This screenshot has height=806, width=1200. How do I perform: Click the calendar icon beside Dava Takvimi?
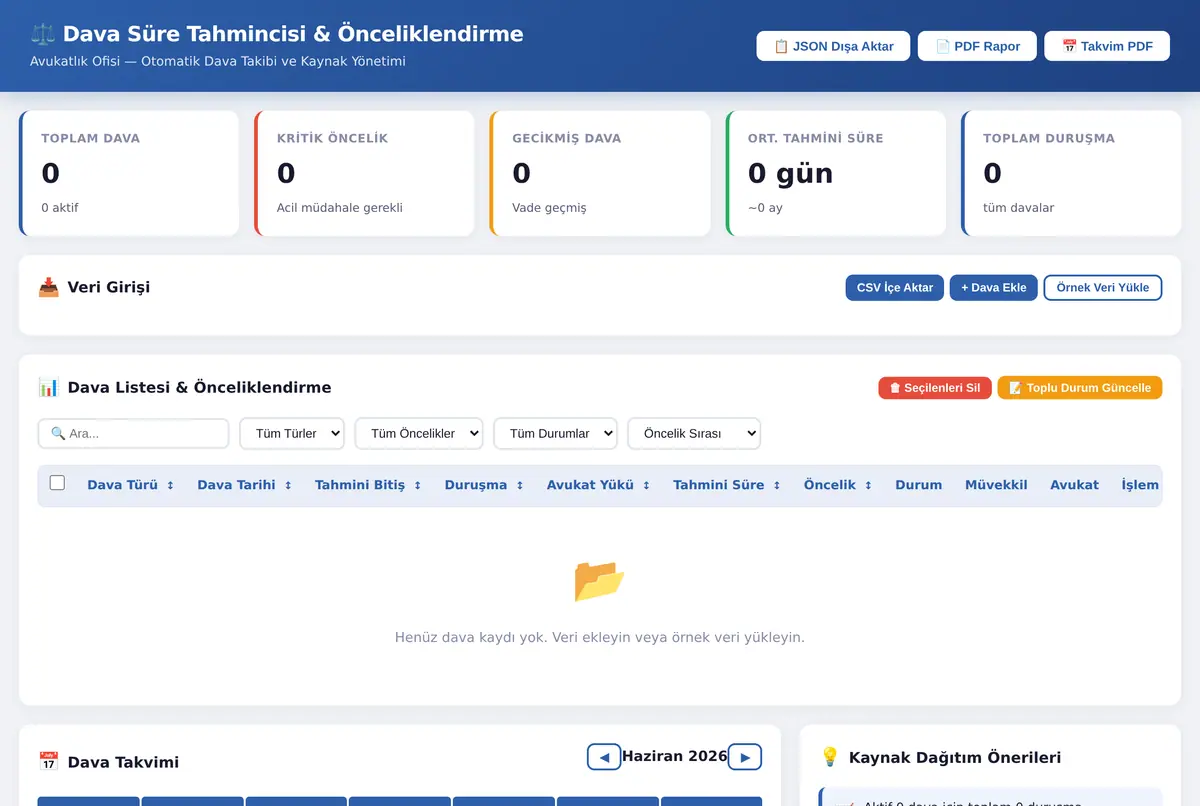pyautogui.click(x=48, y=762)
